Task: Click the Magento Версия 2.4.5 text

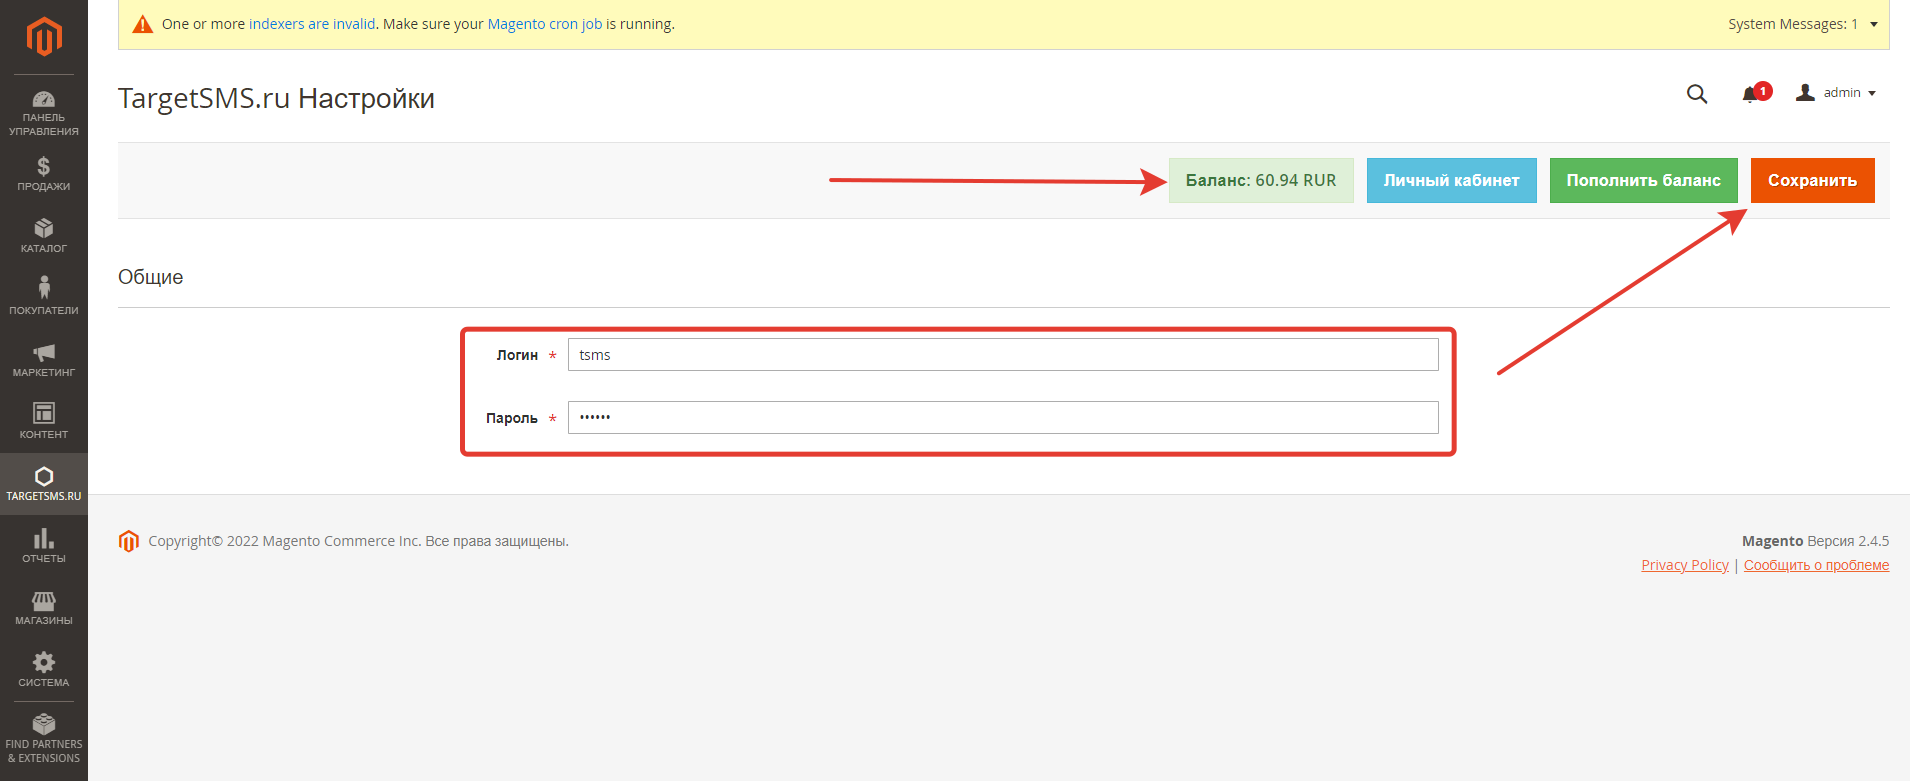Action: tap(1816, 541)
